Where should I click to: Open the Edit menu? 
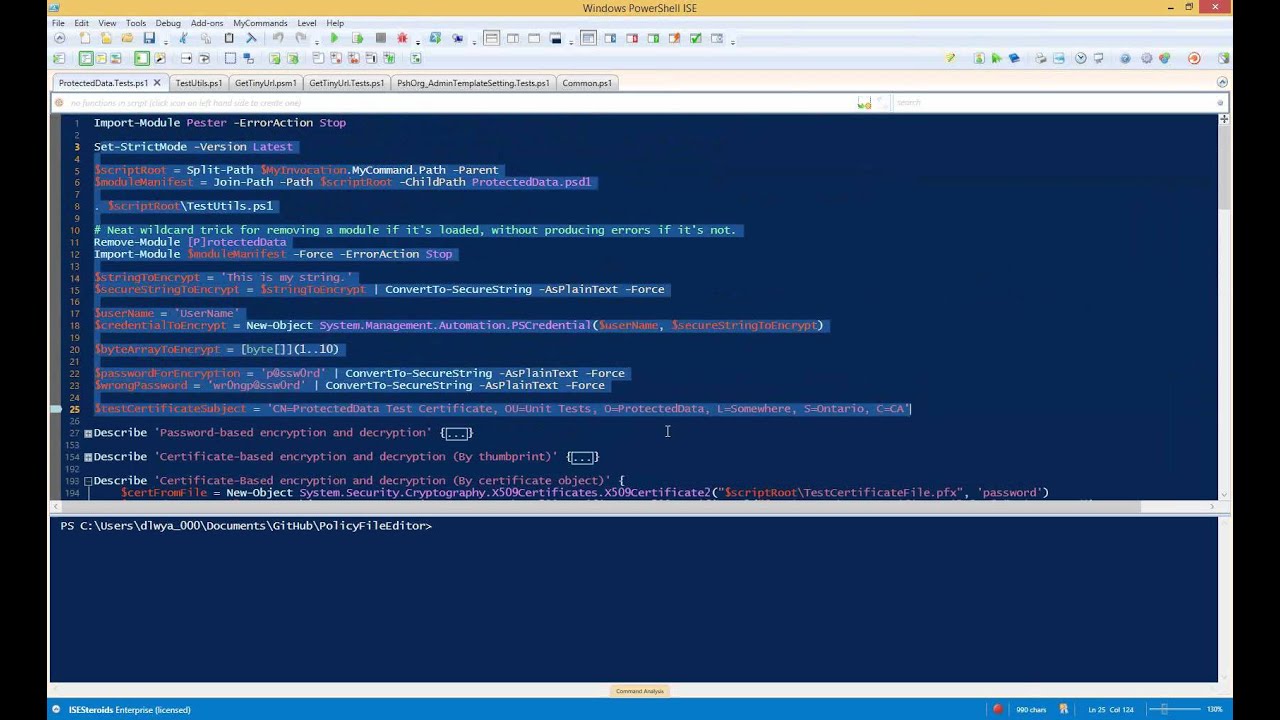coord(81,23)
